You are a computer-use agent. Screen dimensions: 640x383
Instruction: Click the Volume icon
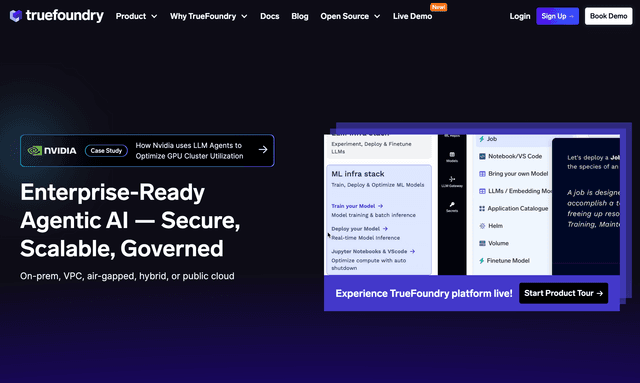482,243
